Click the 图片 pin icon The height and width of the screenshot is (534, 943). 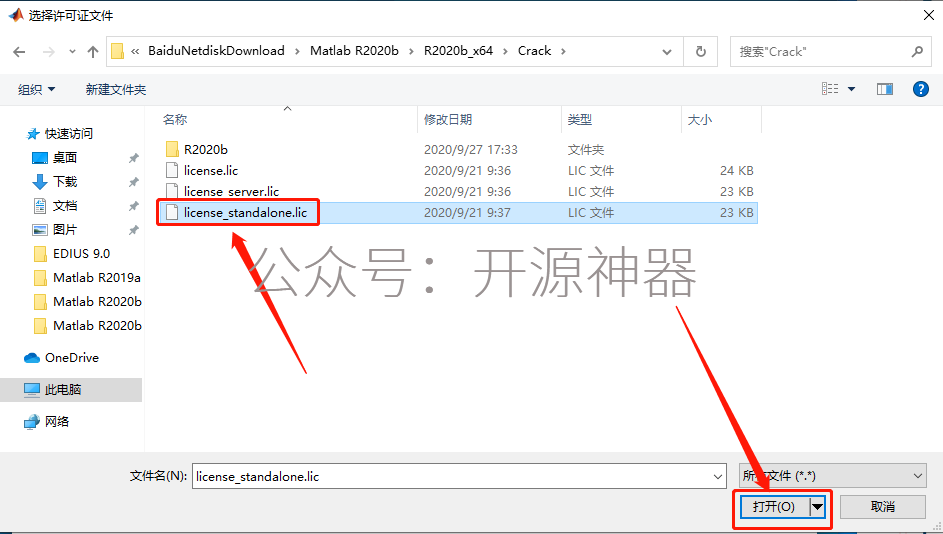134,230
